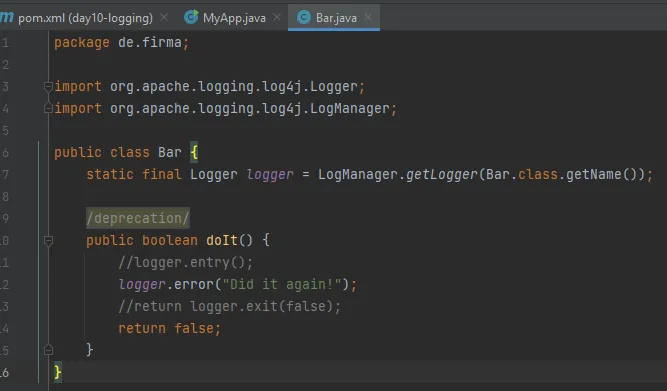Click the getLogger method call
Viewport: 667px width, 391px height.
(x=442, y=174)
